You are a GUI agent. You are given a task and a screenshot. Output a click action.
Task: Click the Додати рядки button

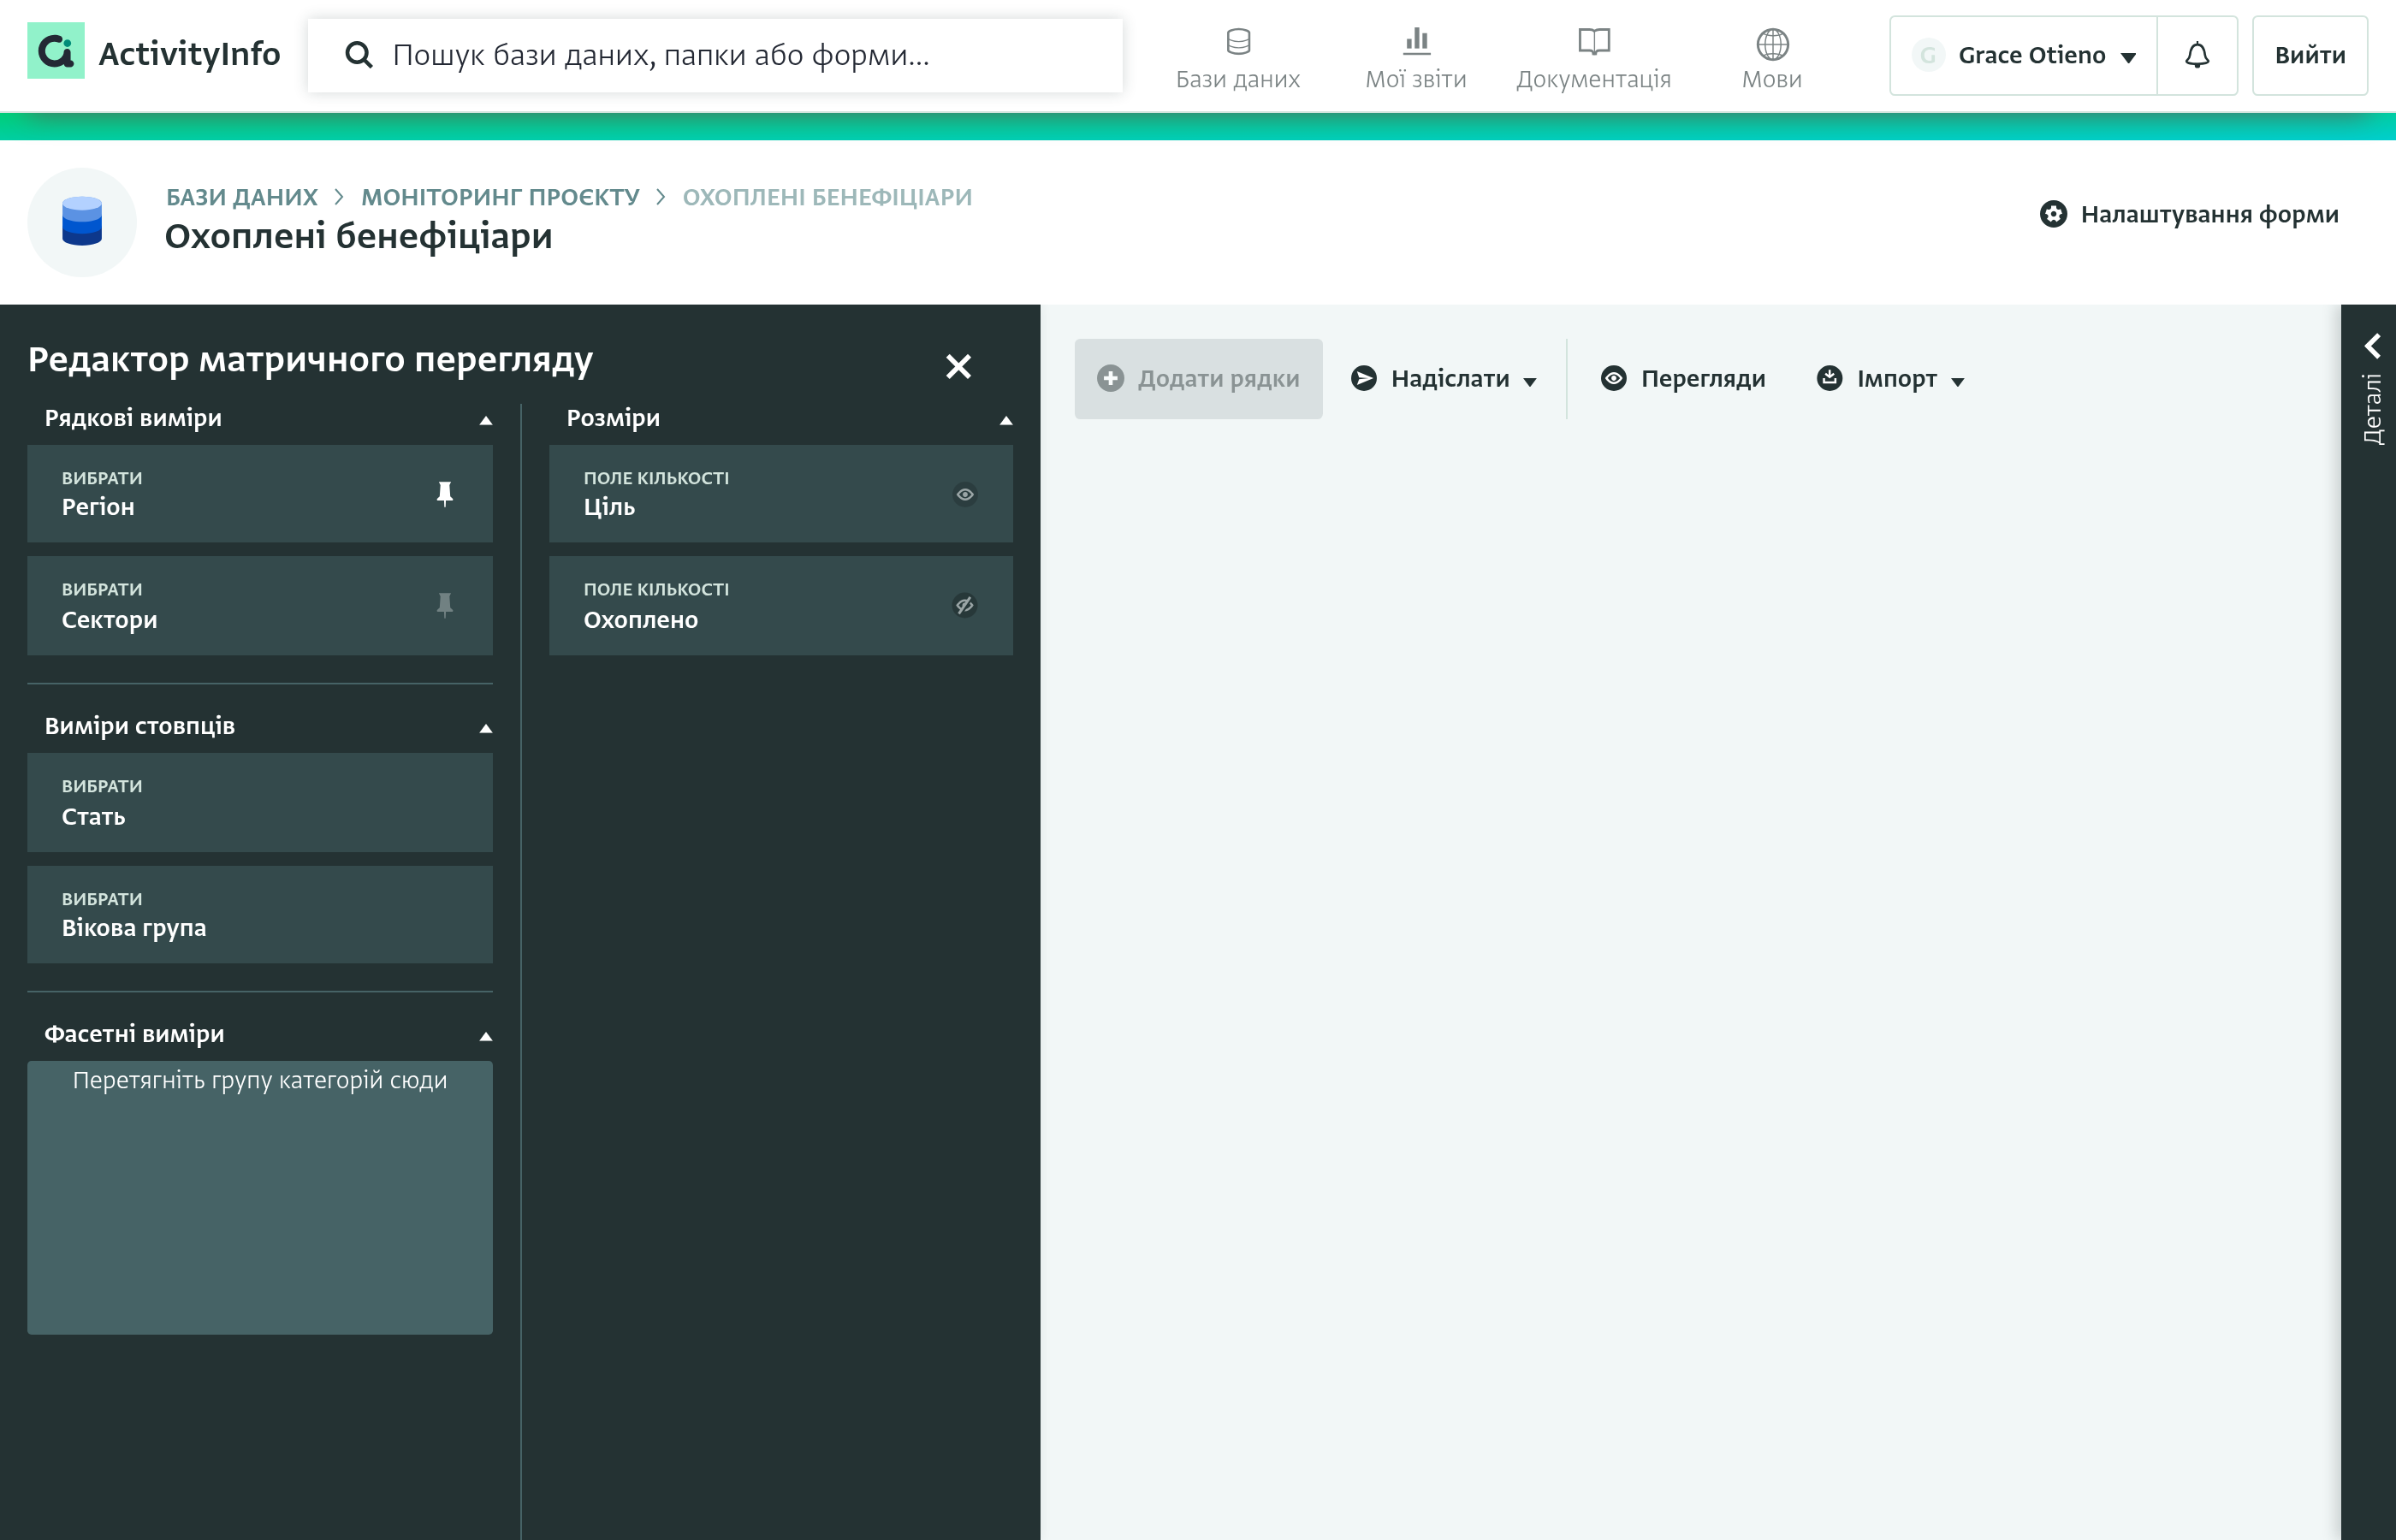point(1198,379)
